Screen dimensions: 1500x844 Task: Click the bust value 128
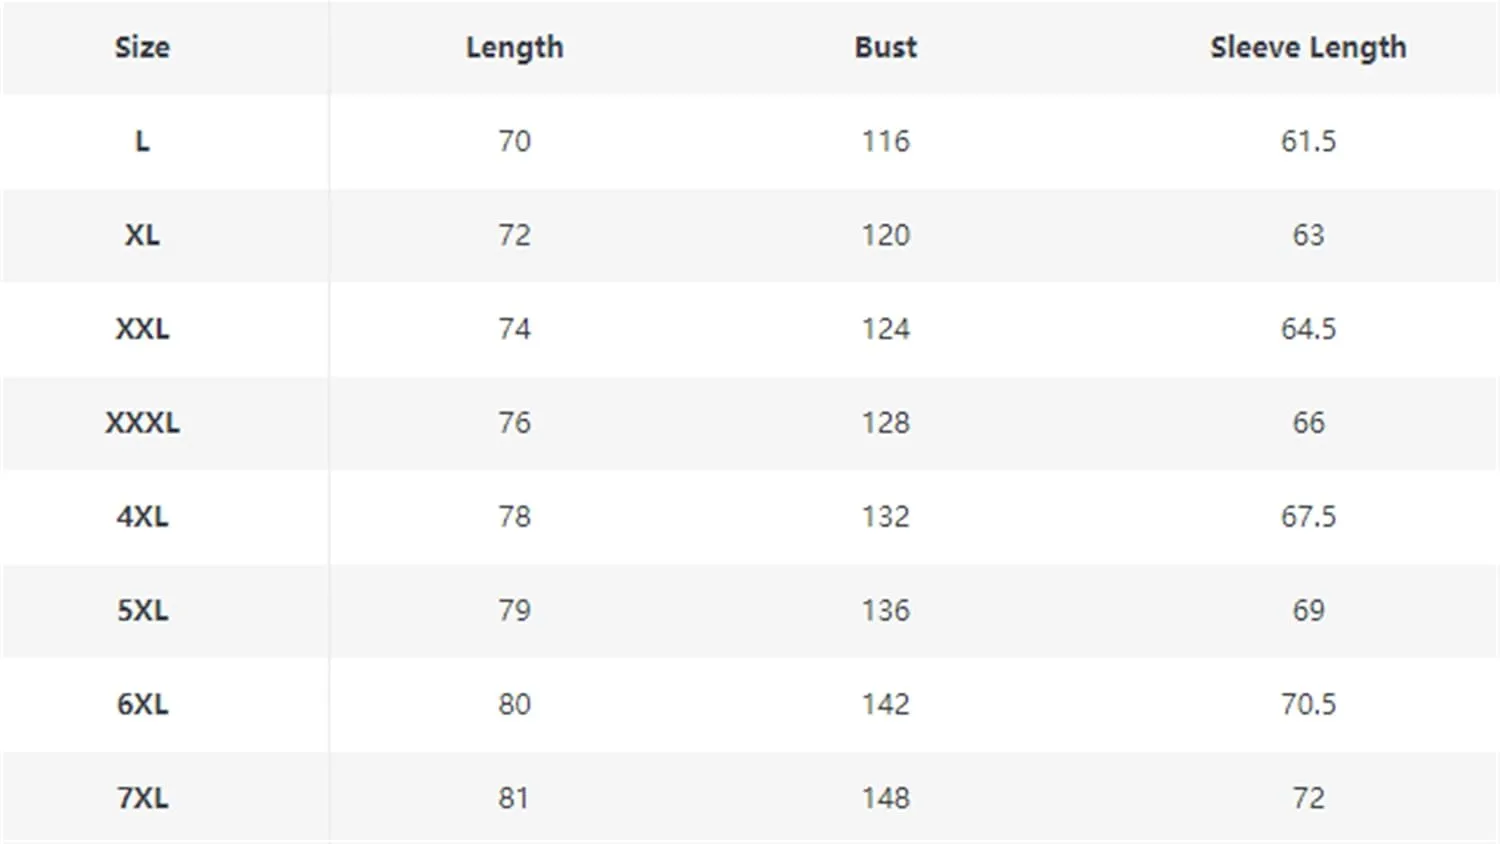pyautogui.click(x=886, y=423)
